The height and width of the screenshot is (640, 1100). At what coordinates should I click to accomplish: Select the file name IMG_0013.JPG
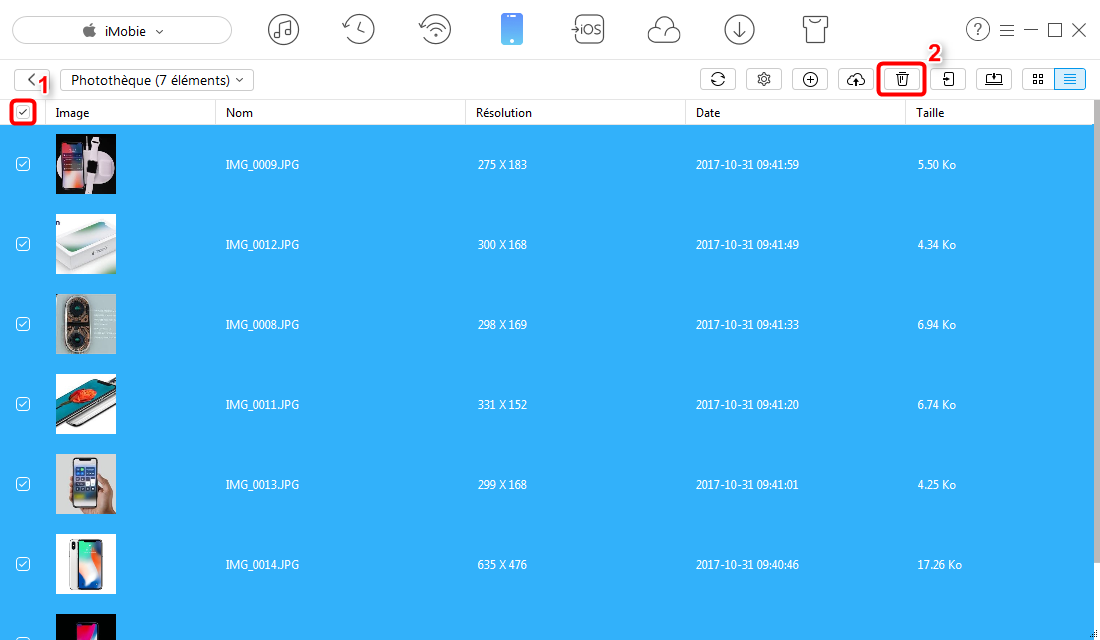click(262, 485)
